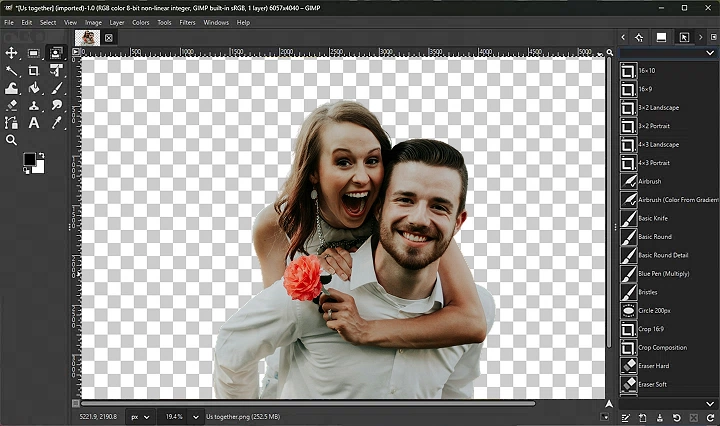Swap foreground and background colors
Viewport: 720px width, 426px height.
click(x=41, y=156)
